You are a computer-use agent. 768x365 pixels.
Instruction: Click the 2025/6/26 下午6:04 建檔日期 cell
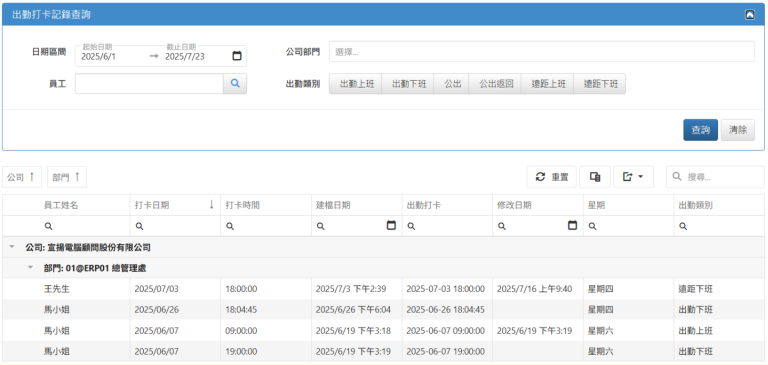(357, 310)
